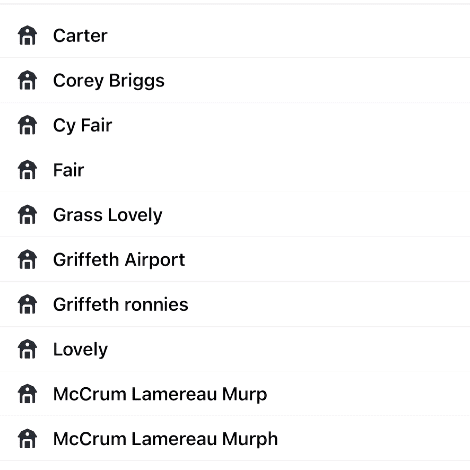This screenshot has width=470, height=470.
Task: Choose the Griffeth ronnies entry
Action: [235, 304]
